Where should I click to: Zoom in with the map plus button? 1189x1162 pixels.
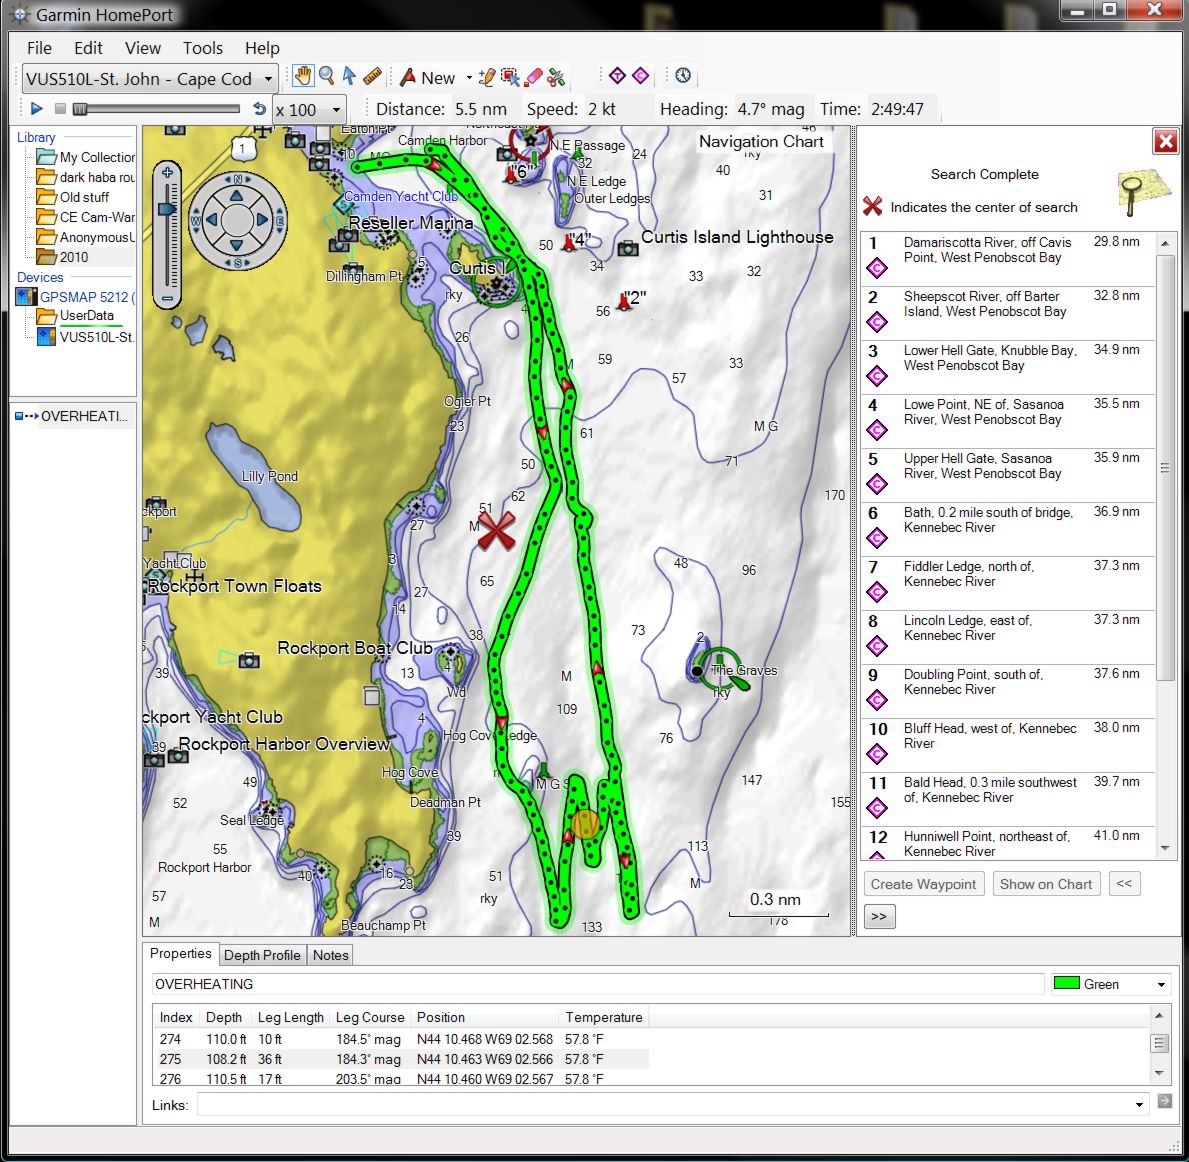pos(167,173)
